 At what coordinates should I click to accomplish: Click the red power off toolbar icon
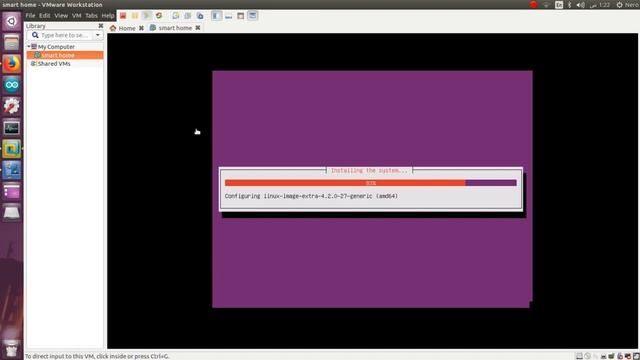coord(123,16)
